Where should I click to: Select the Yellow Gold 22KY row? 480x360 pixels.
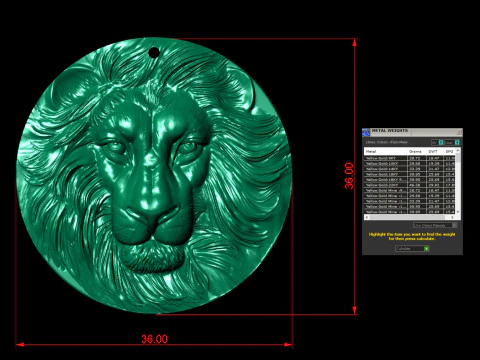tap(409, 185)
